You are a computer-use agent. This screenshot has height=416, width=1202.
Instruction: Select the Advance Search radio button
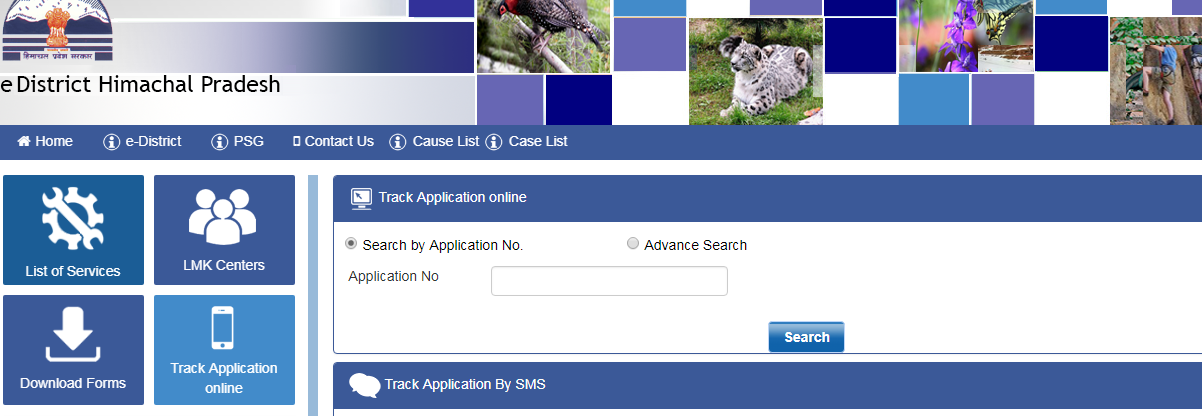pos(633,243)
